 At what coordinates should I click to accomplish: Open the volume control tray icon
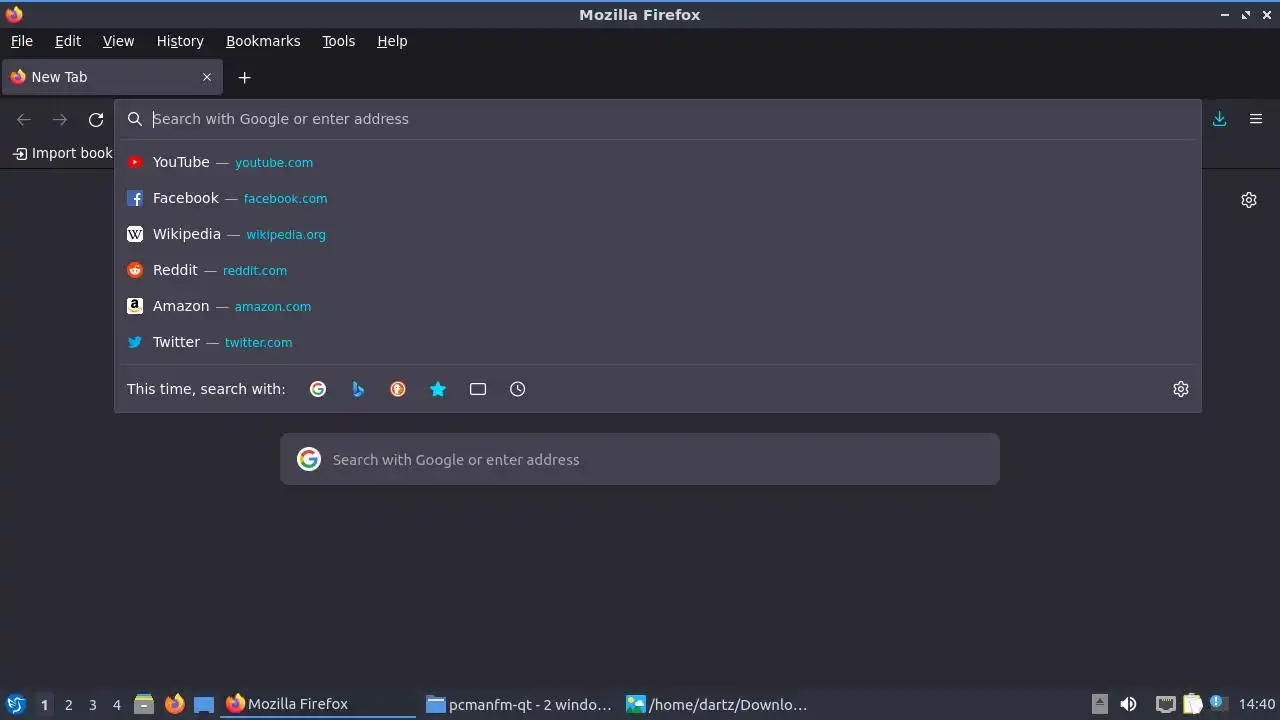(1128, 704)
